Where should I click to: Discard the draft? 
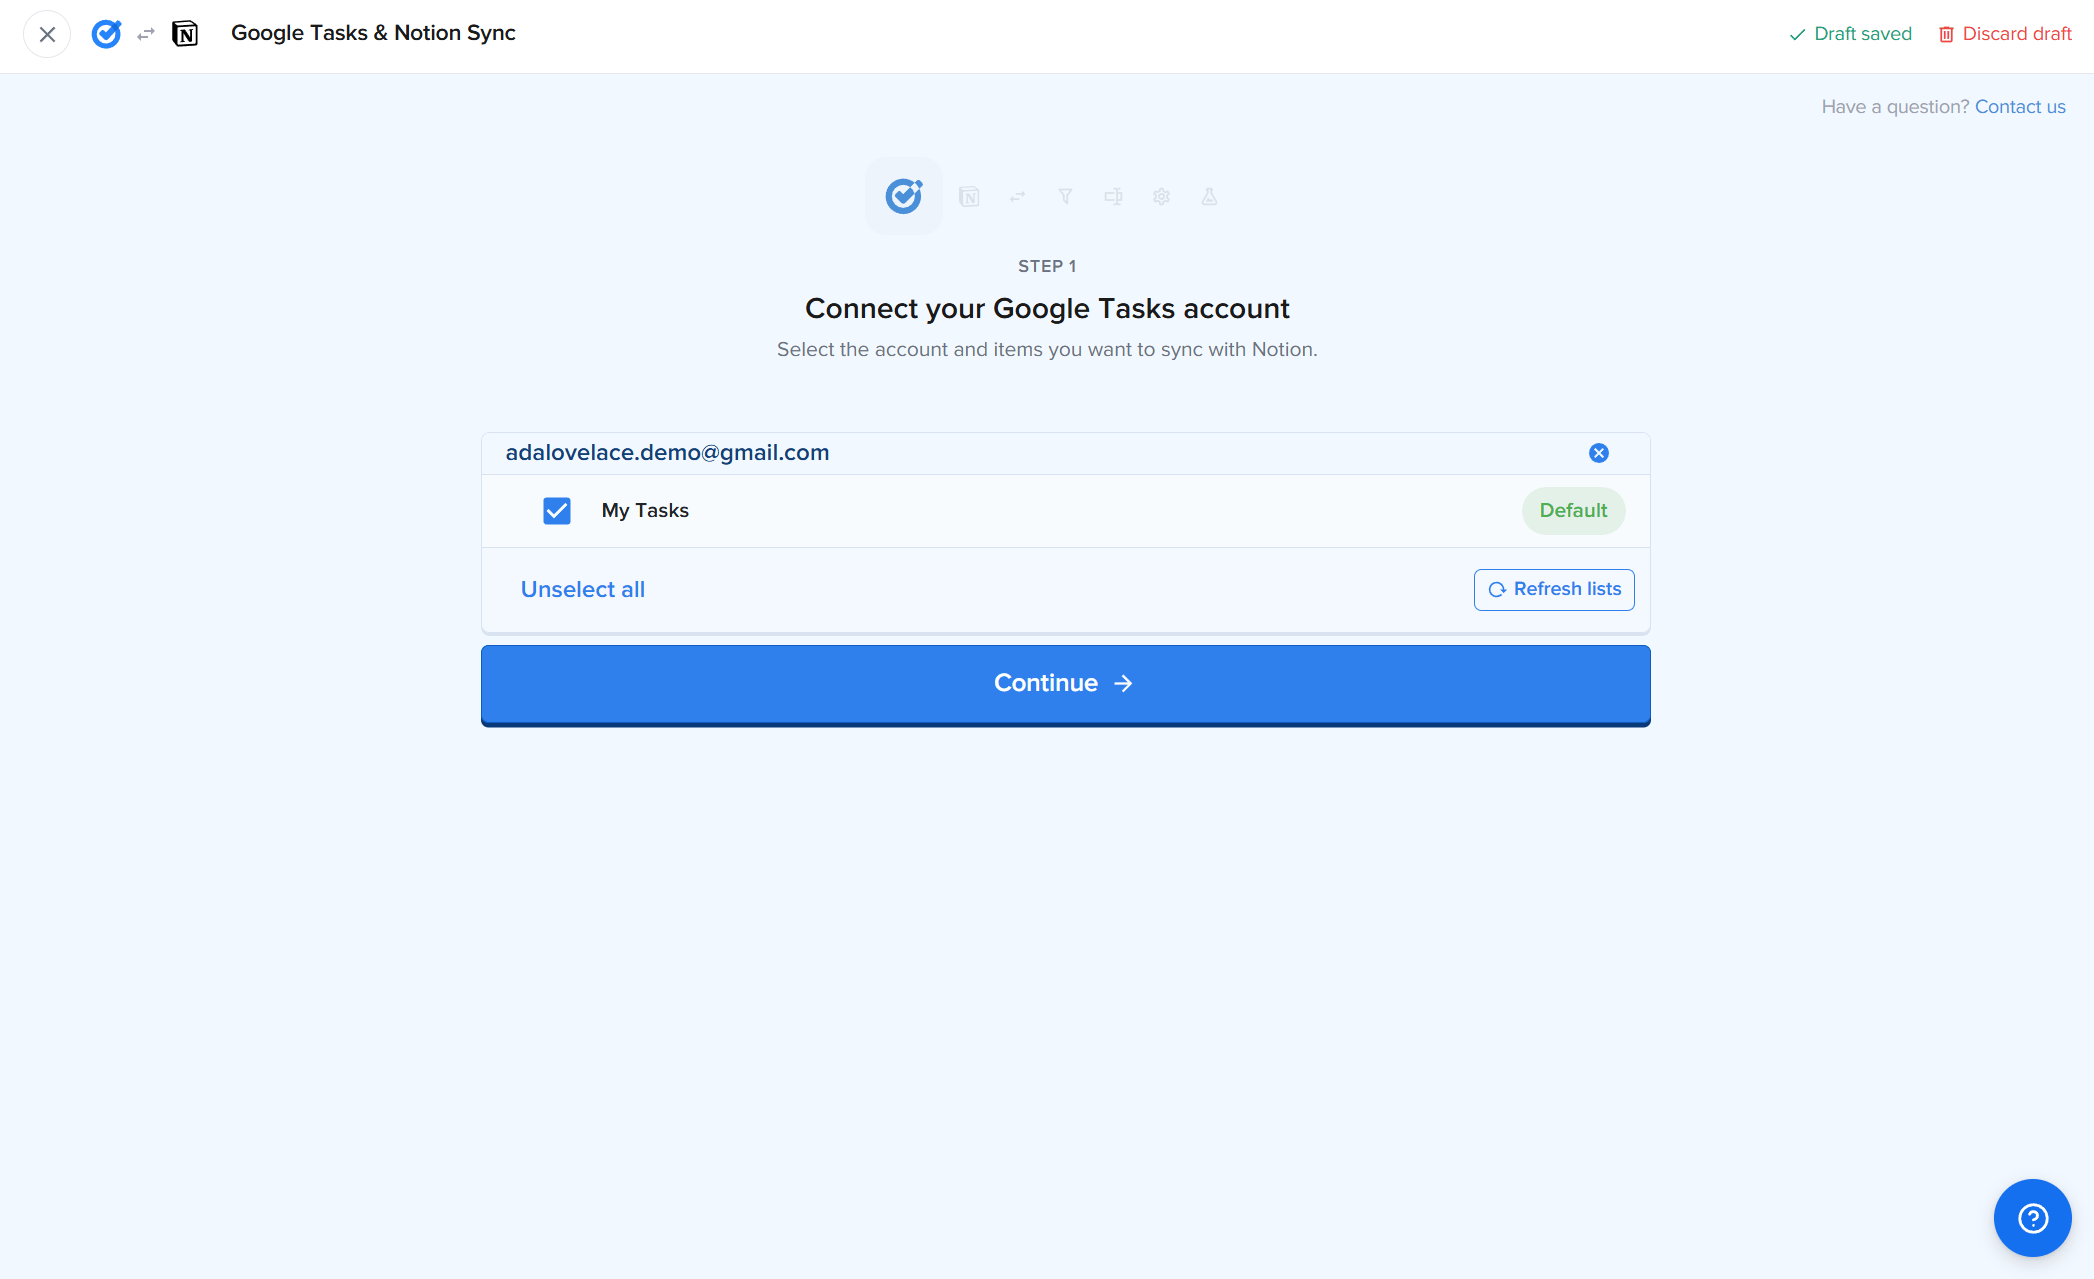(x=2005, y=34)
